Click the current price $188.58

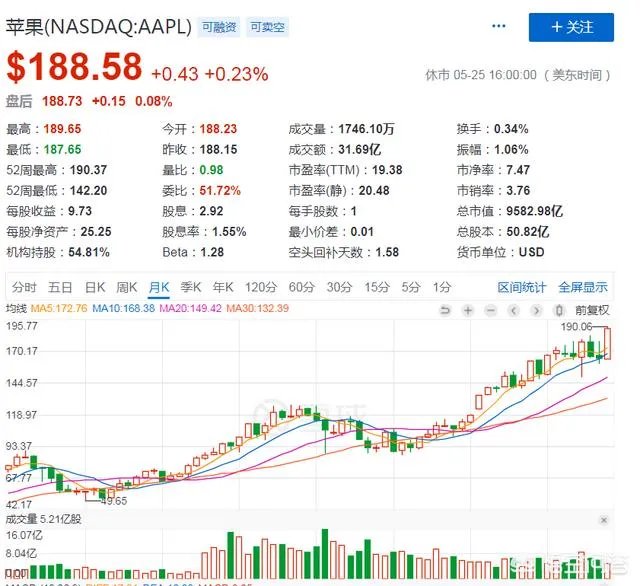(74, 67)
